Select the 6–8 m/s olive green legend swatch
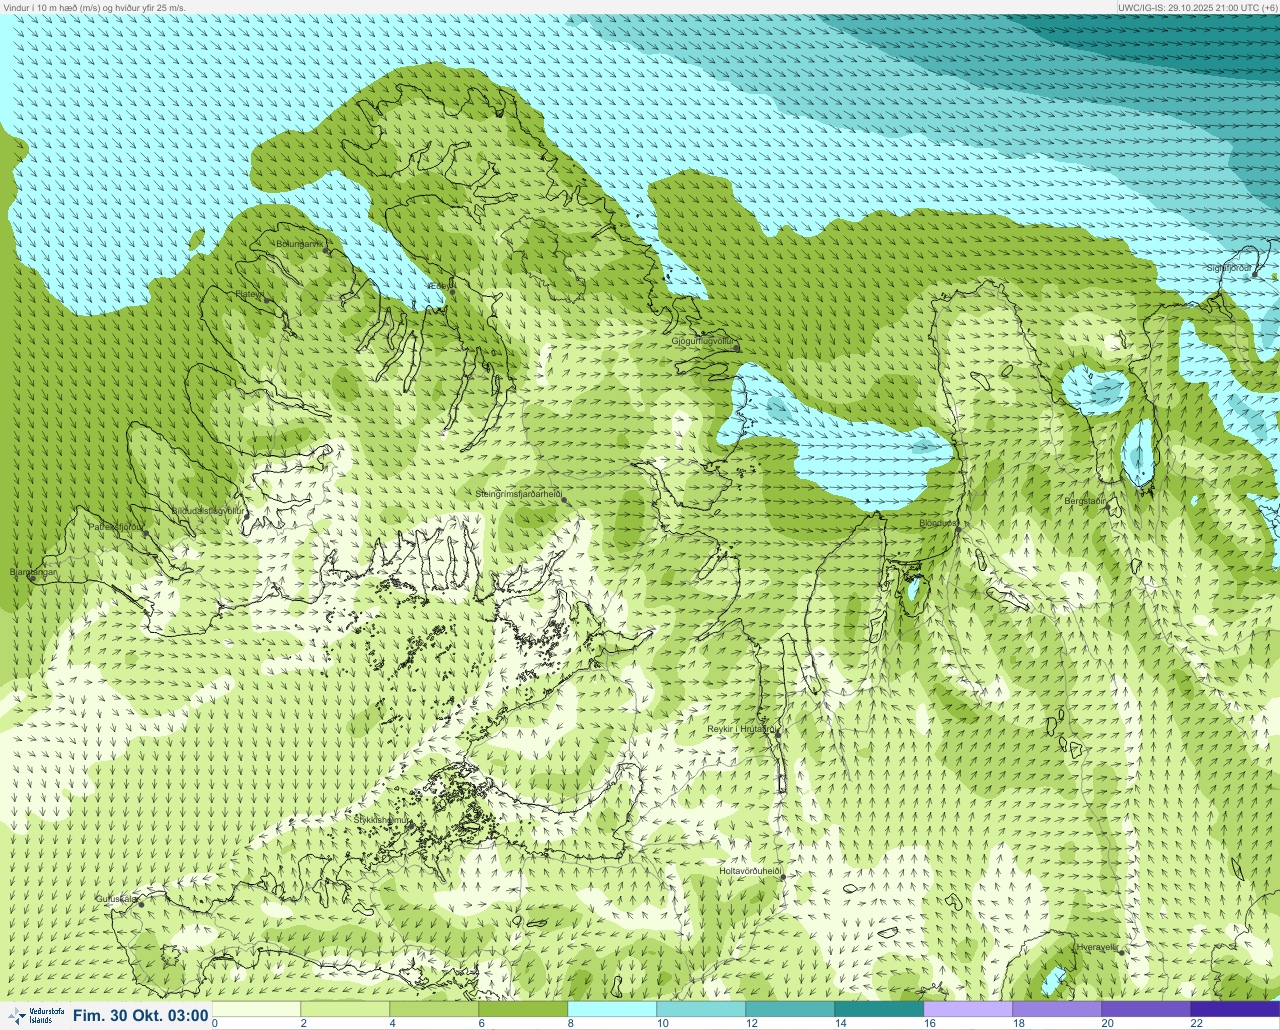Viewport: 1280px width, 1030px height. [x=523, y=1009]
